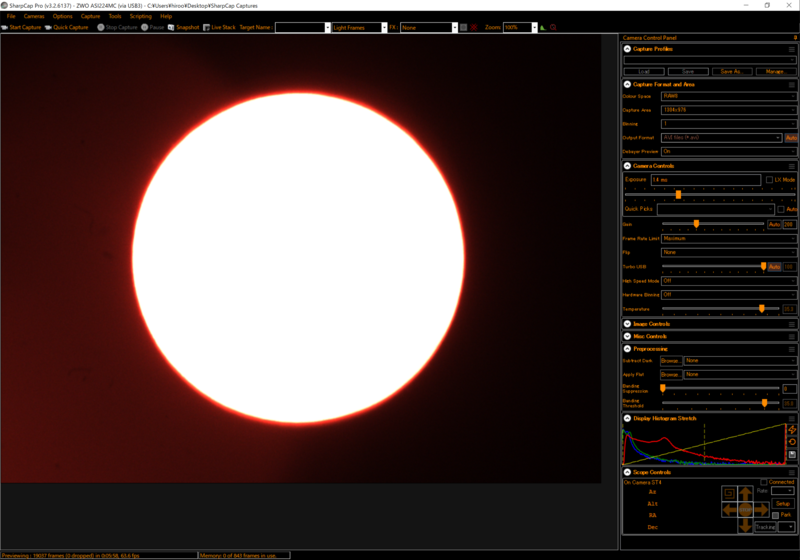Image resolution: width=800 pixels, height=560 pixels.
Task: Take a Snapshot from the toolbar
Action: 183,28
